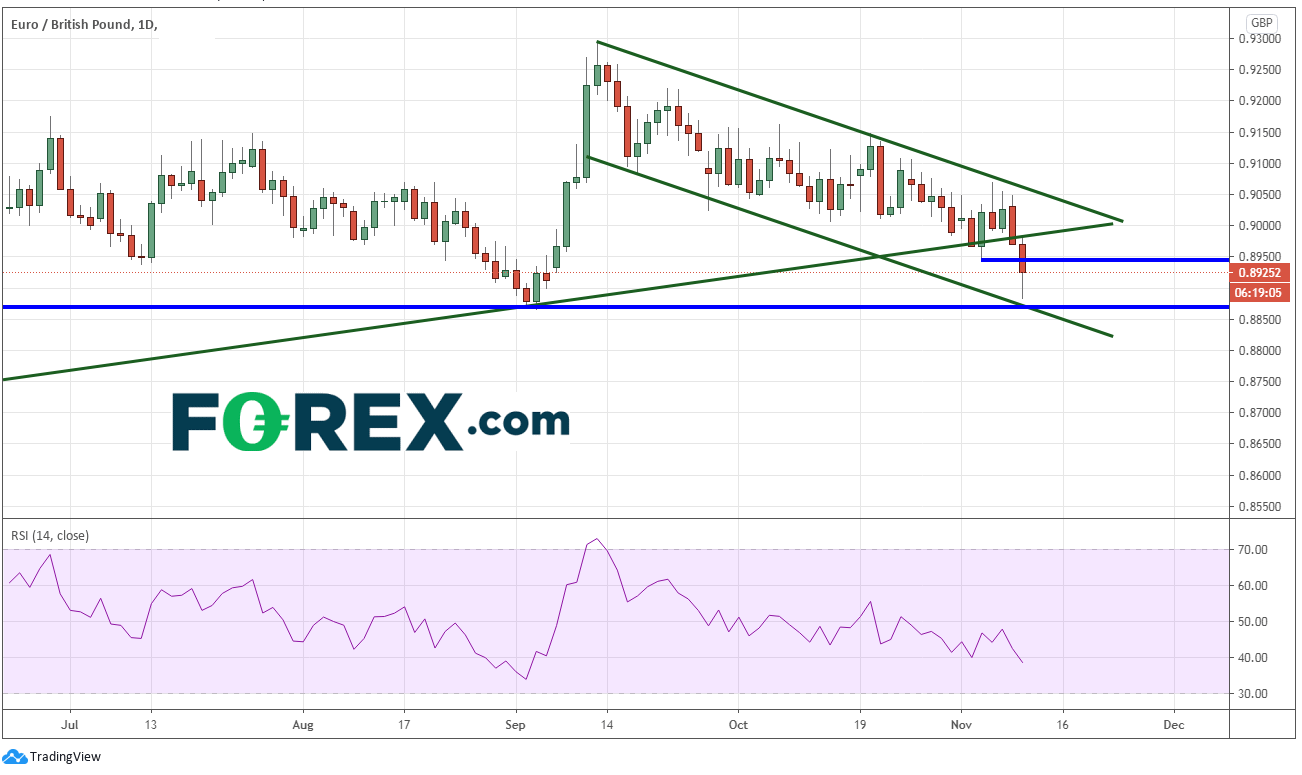This screenshot has height=775, width=1302.
Task: Click the 17 date label on time axis
Action: tap(404, 724)
